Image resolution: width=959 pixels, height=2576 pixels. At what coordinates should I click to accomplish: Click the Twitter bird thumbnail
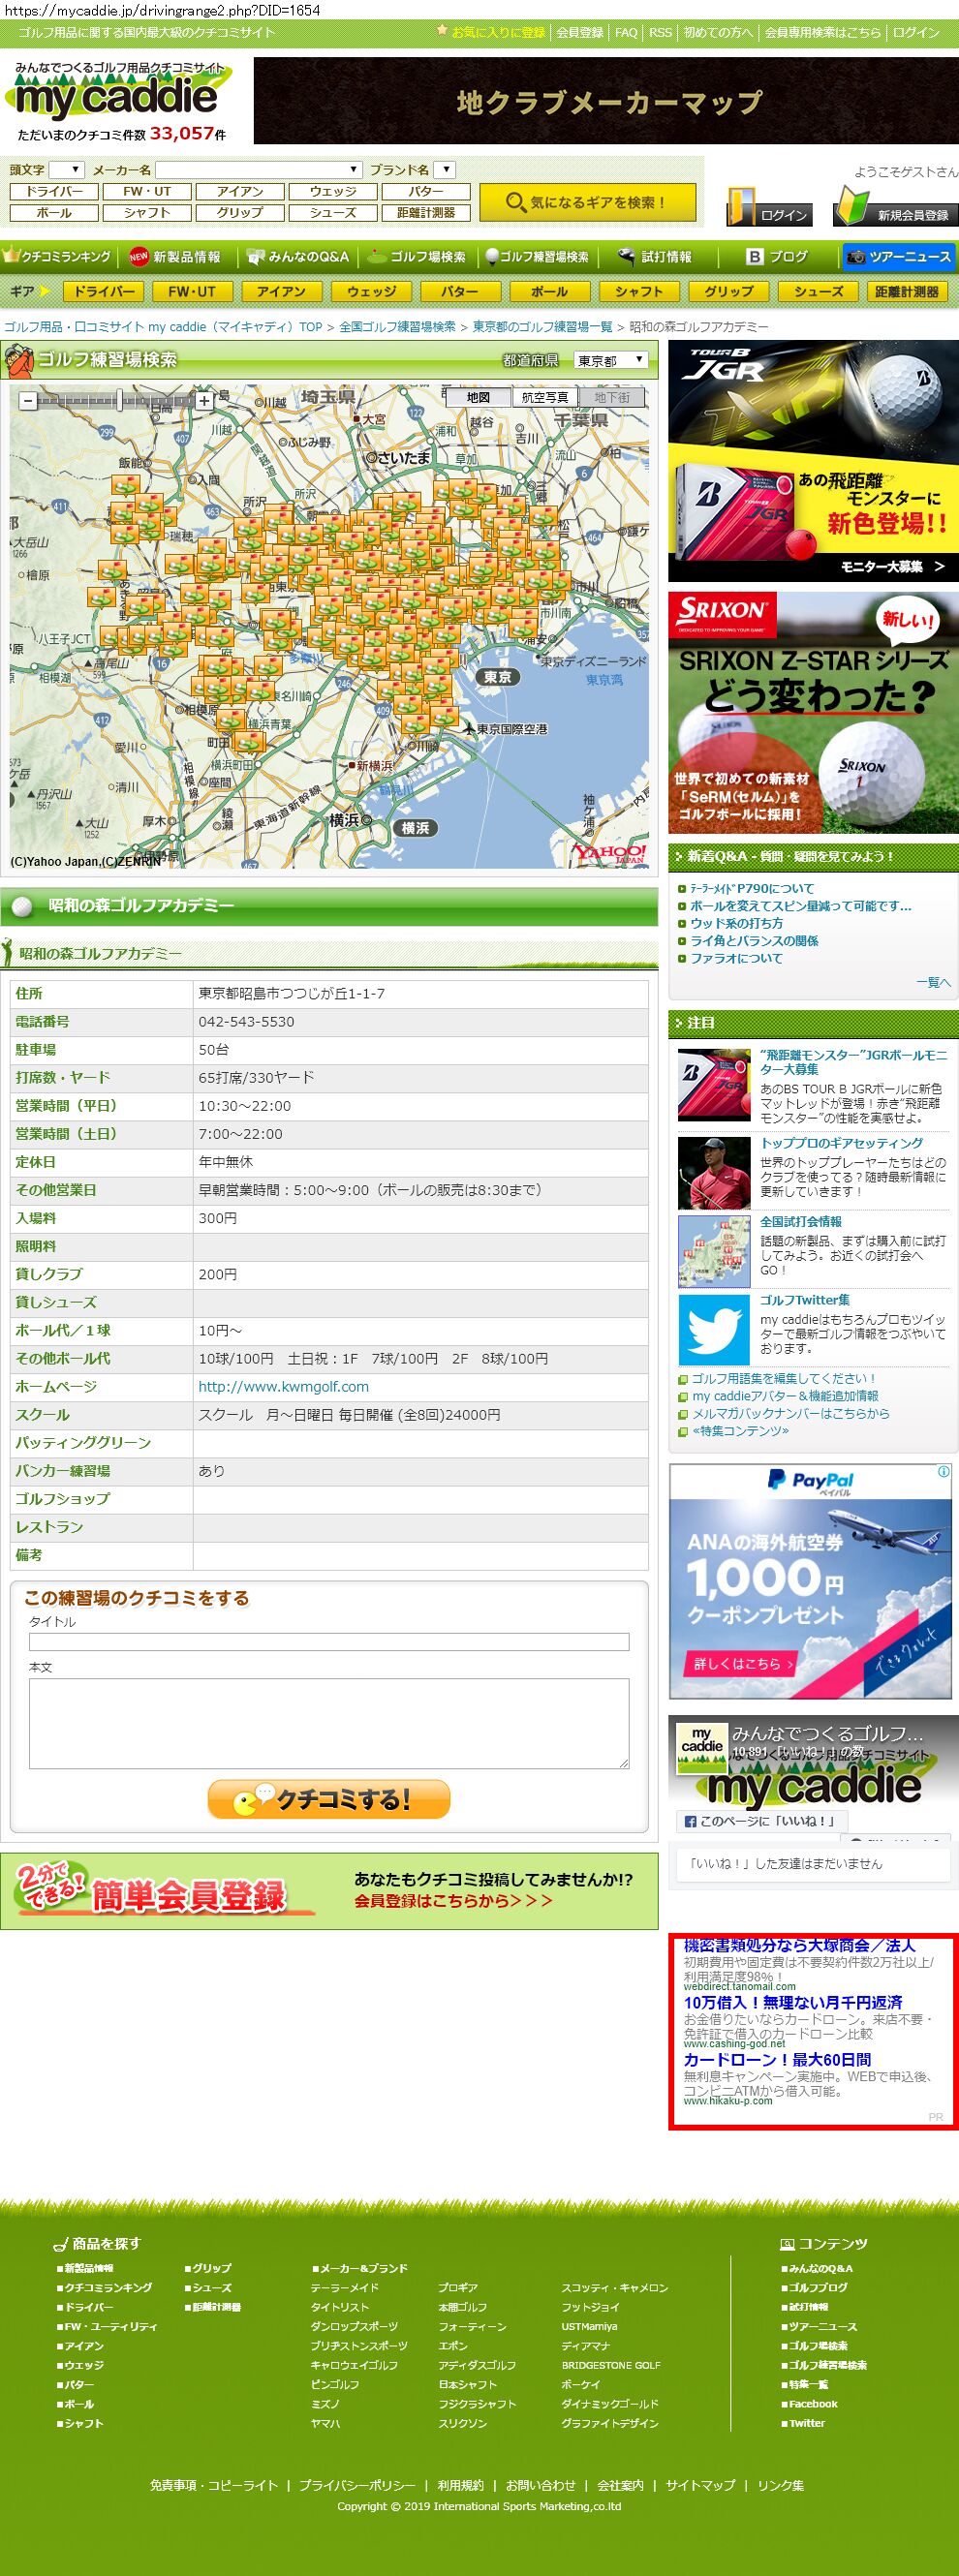click(x=713, y=1330)
